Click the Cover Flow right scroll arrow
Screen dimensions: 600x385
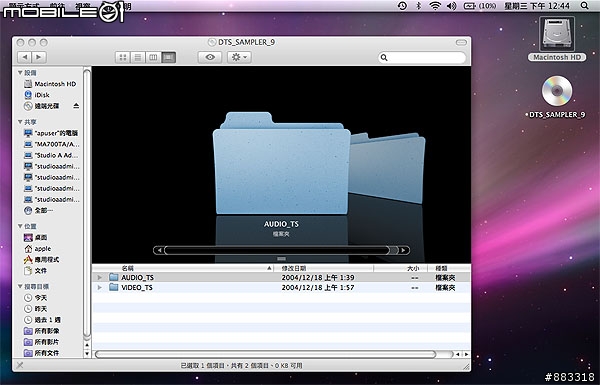click(x=404, y=250)
